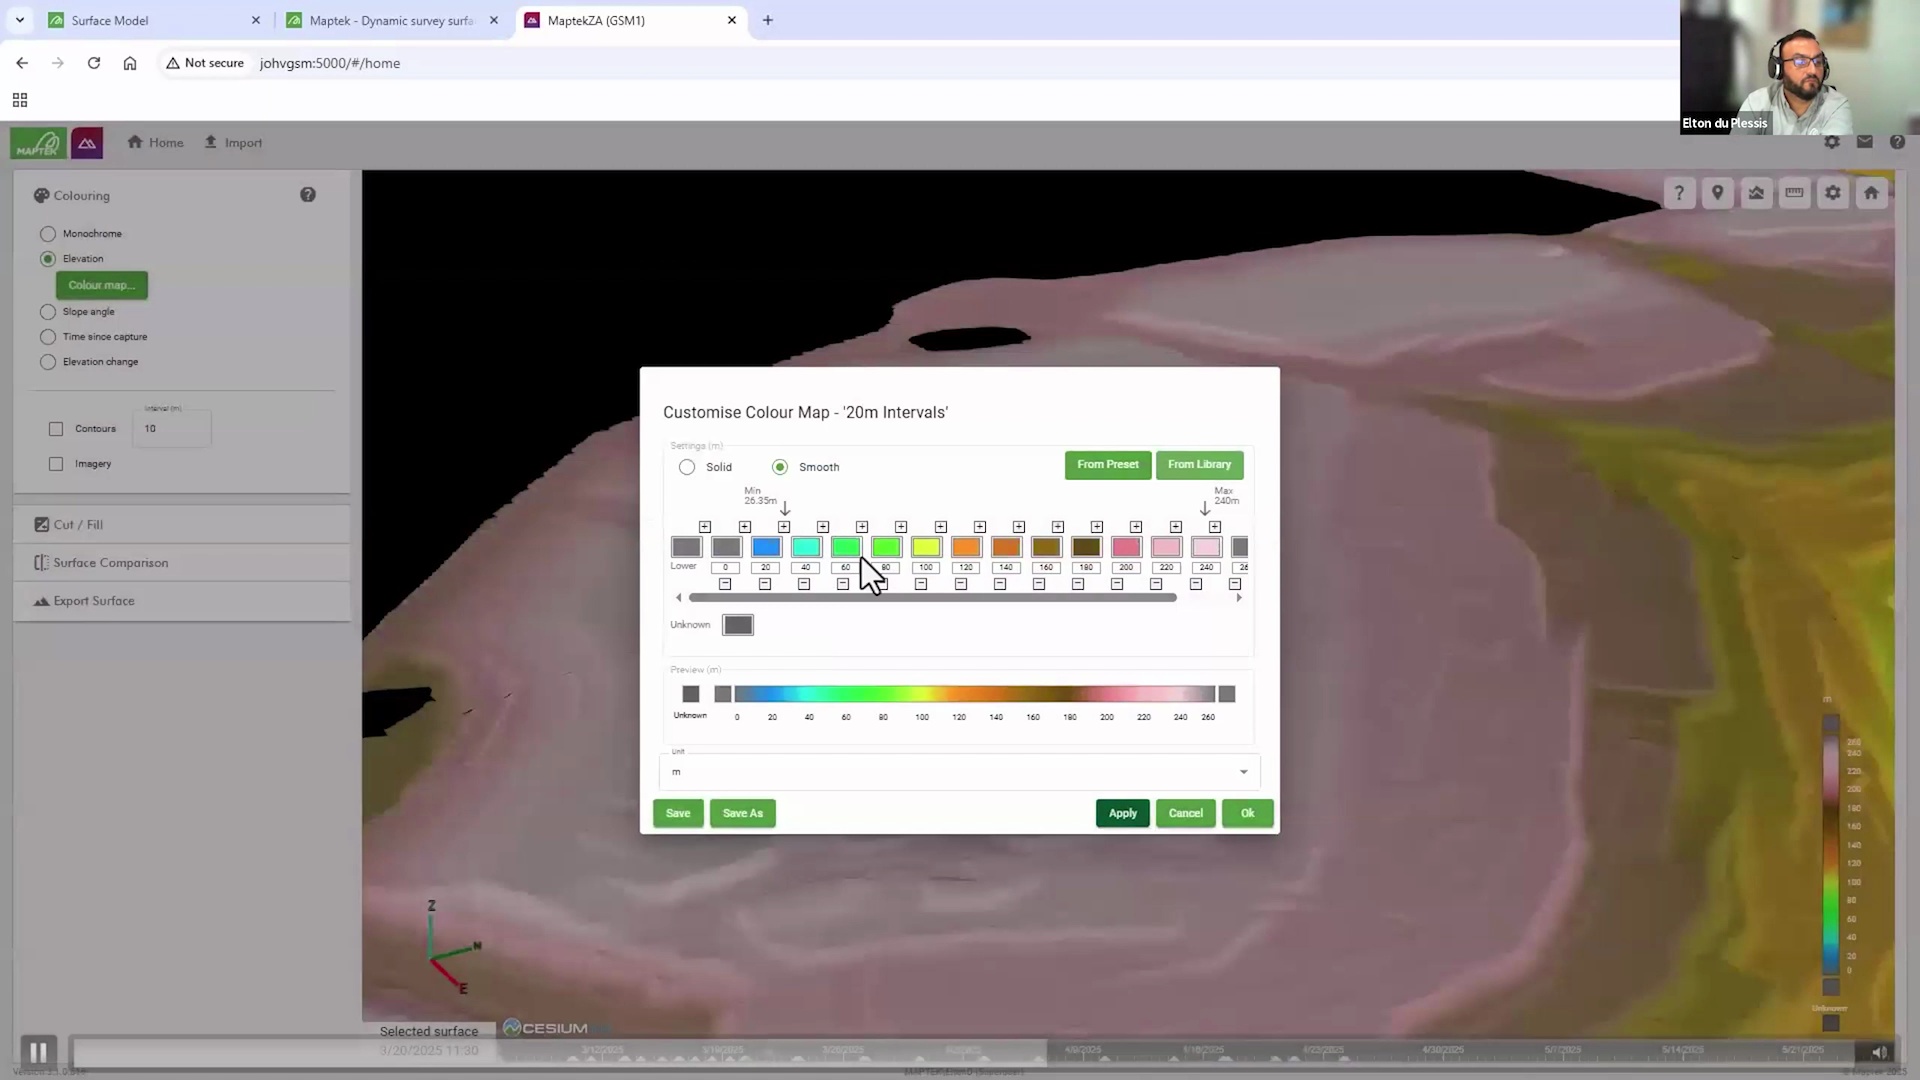The height and width of the screenshot is (1080, 1920).
Task: Open application settings gear near mail icon
Action: tap(1832, 143)
